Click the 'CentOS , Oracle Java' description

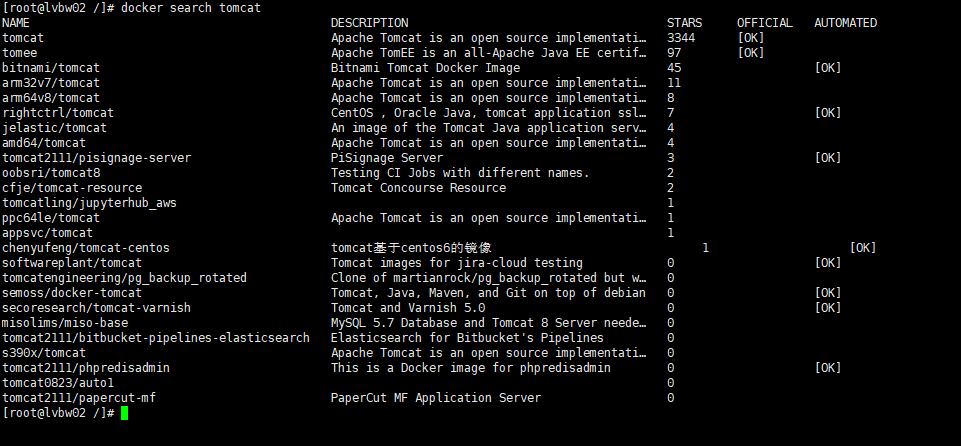click(x=488, y=113)
